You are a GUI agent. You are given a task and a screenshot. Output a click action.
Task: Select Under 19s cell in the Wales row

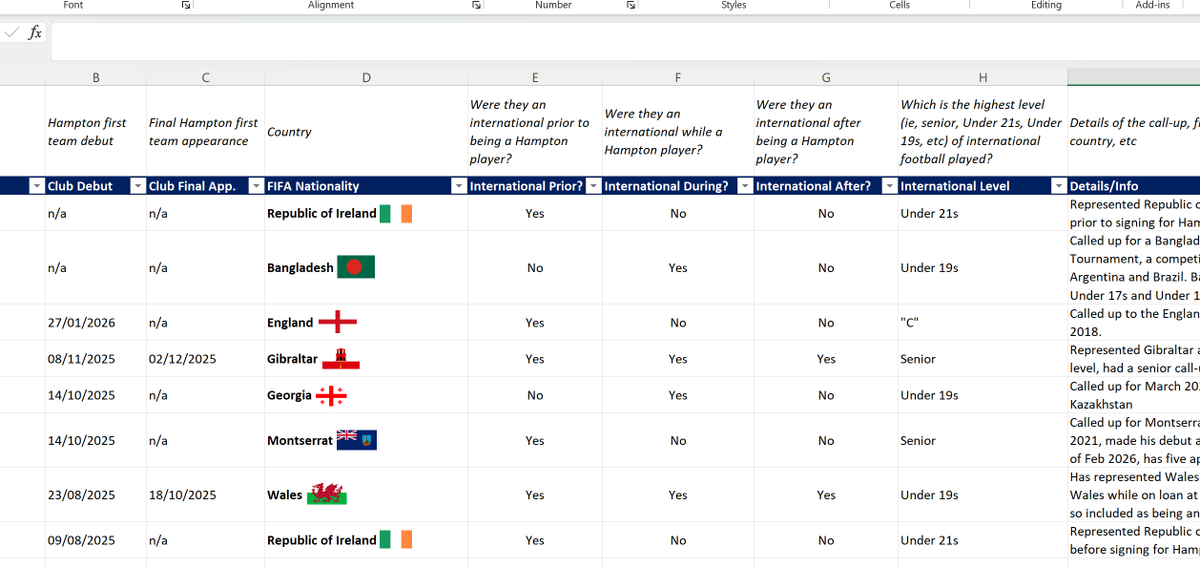coord(983,495)
